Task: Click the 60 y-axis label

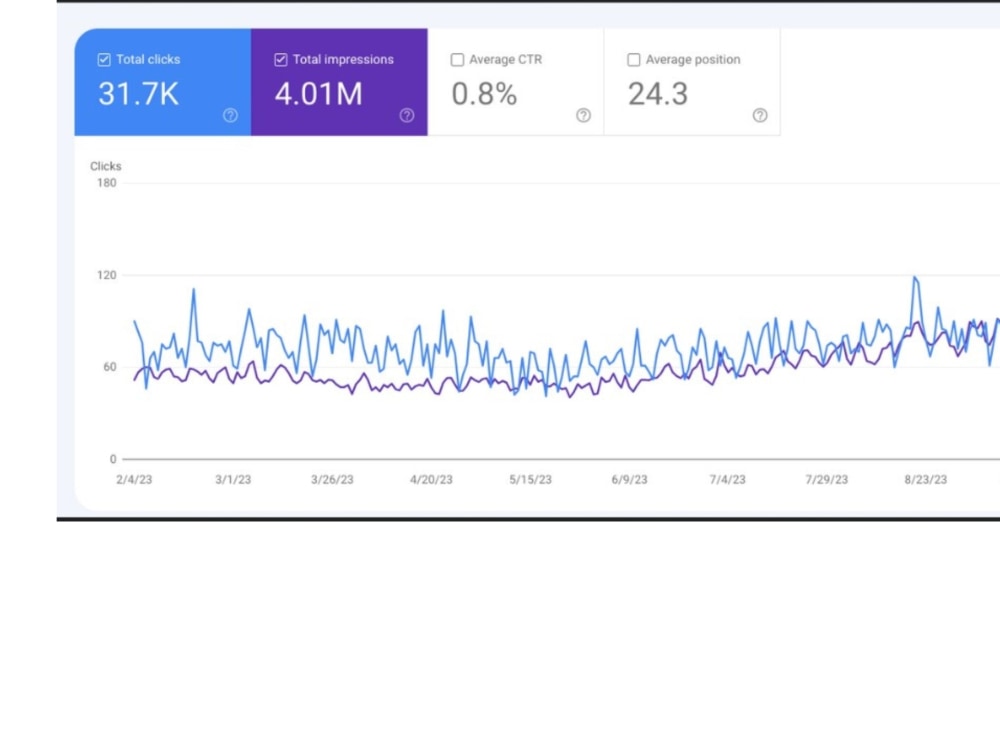Action: (110, 367)
